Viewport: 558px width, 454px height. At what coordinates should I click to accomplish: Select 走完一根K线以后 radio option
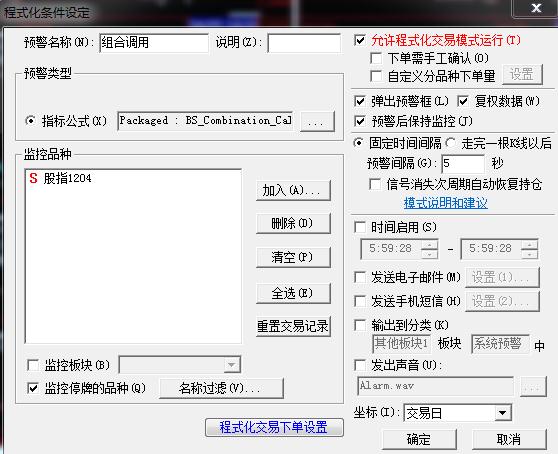(451, 143)
